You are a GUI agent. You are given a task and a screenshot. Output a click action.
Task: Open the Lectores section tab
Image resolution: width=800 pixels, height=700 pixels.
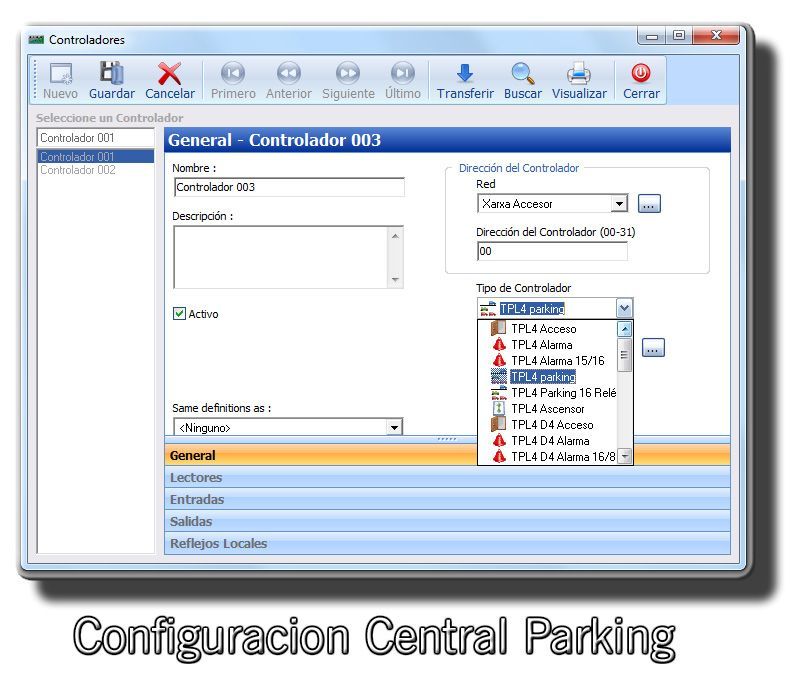(447, 477)
